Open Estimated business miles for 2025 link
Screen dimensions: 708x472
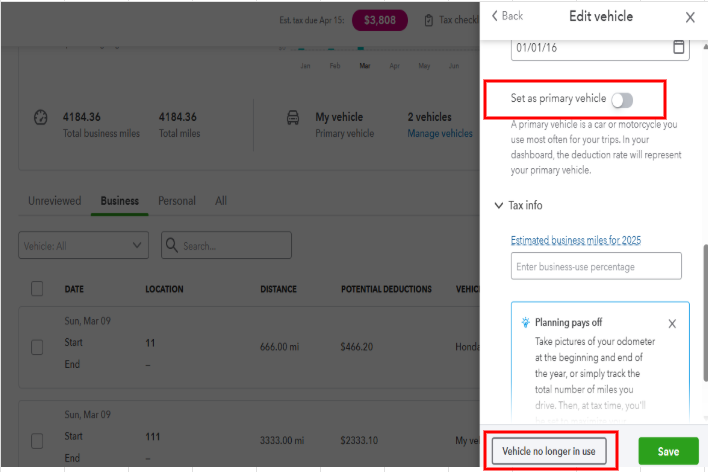[x=576, y=240]
